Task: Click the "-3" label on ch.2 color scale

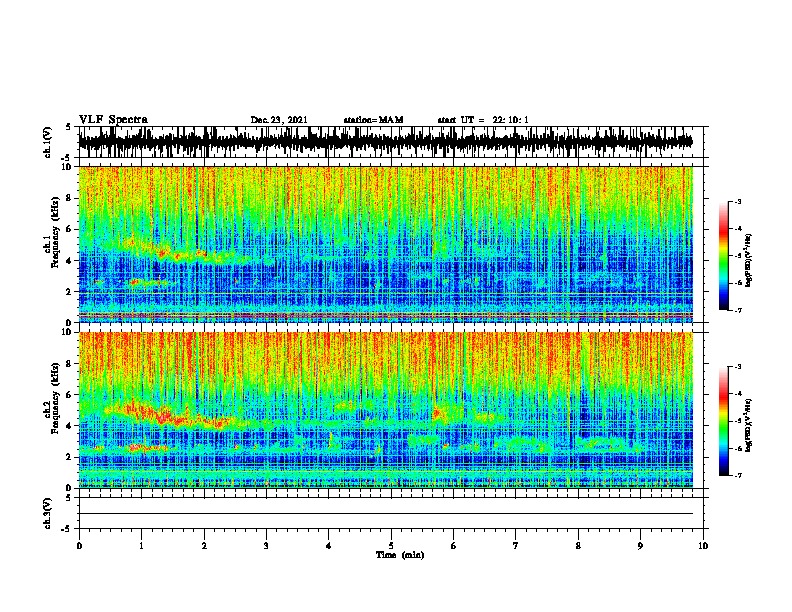Action: 738,367
